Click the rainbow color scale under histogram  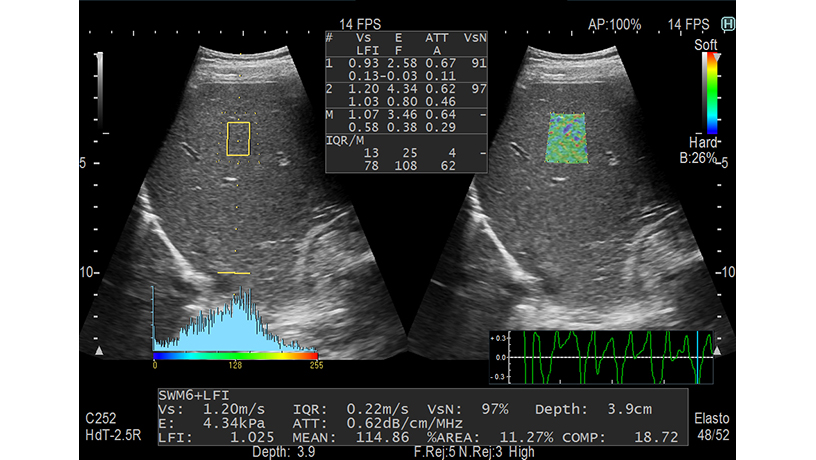(x=235, y=354)
